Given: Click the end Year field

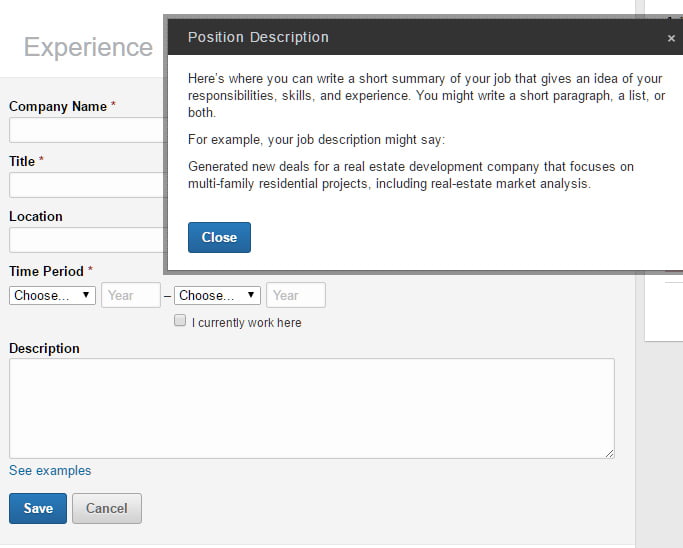Looking at the screenshot, I should tap(296, 295).
